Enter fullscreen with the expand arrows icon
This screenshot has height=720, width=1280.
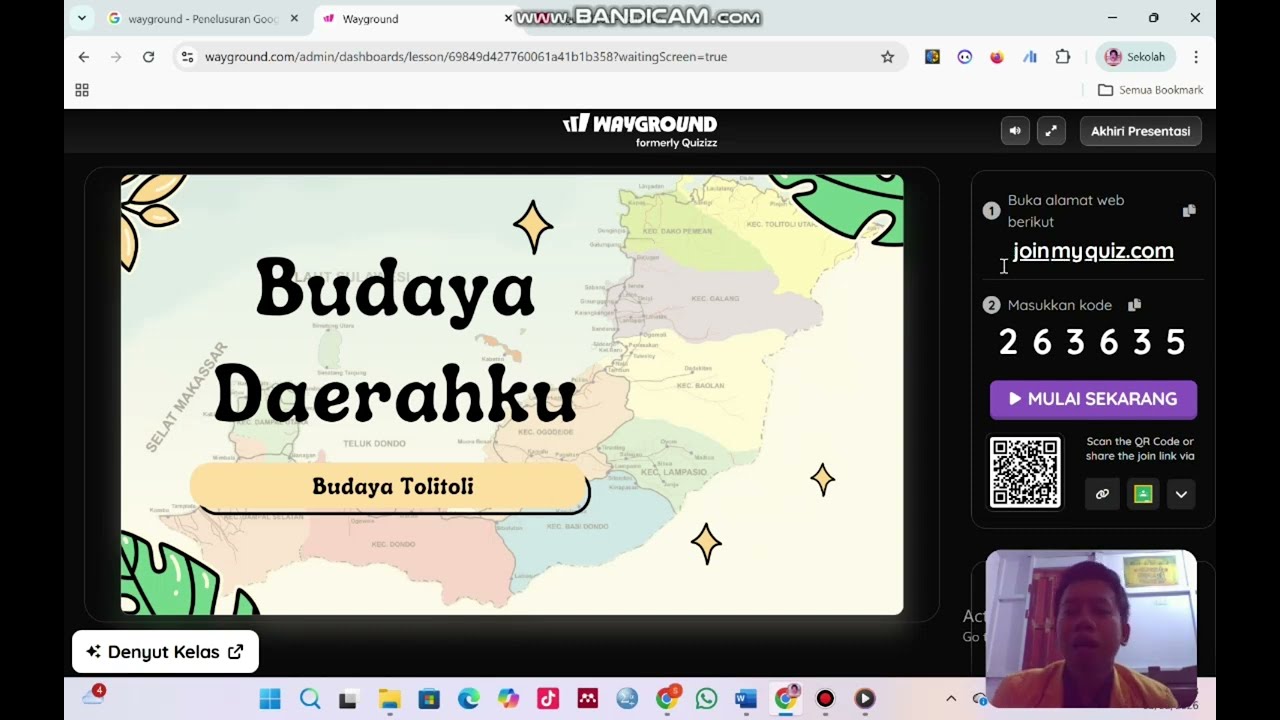1051,131
